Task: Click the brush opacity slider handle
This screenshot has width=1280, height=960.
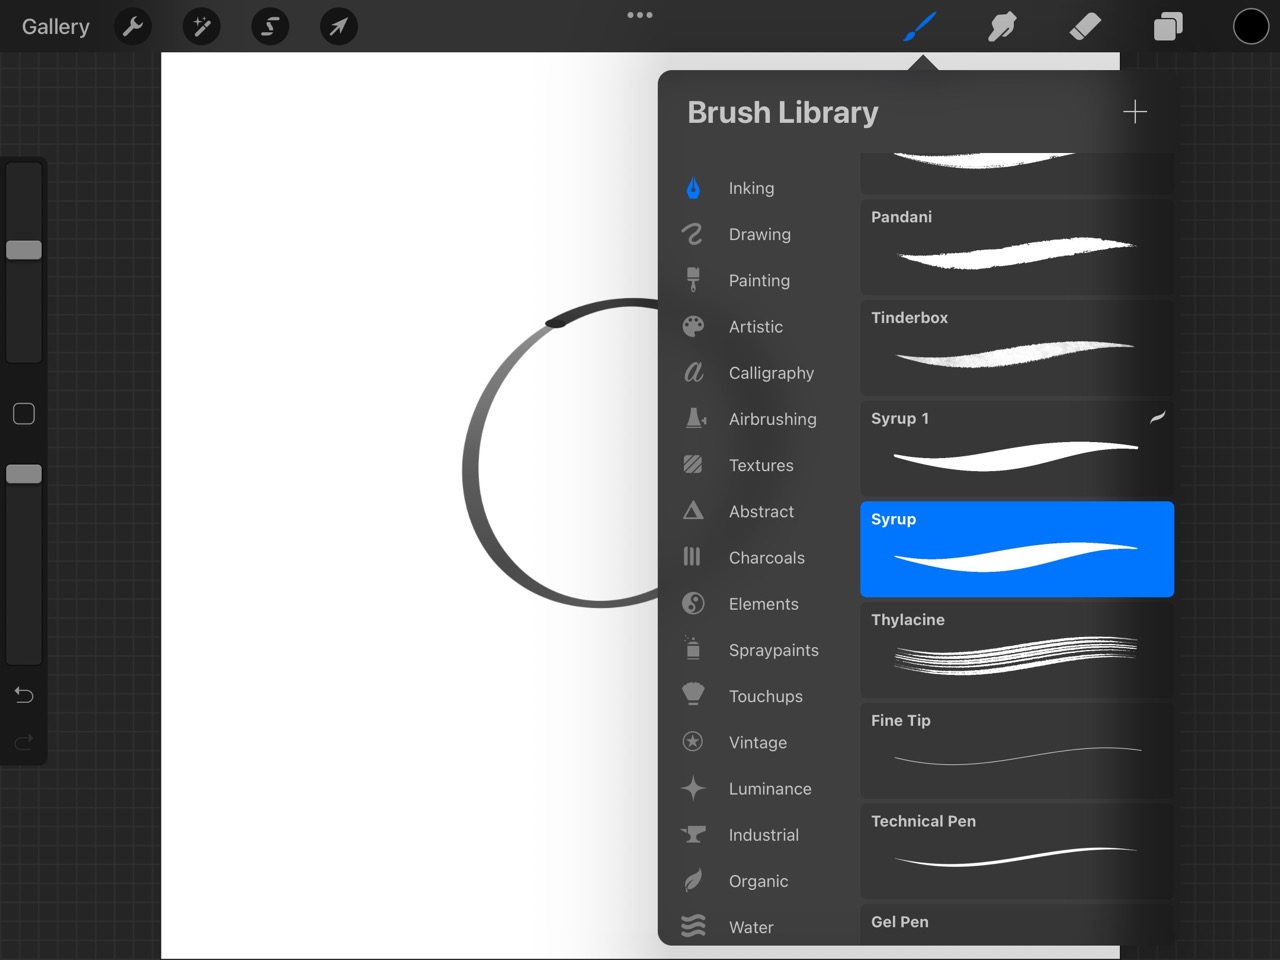Action: click(24, 474)
